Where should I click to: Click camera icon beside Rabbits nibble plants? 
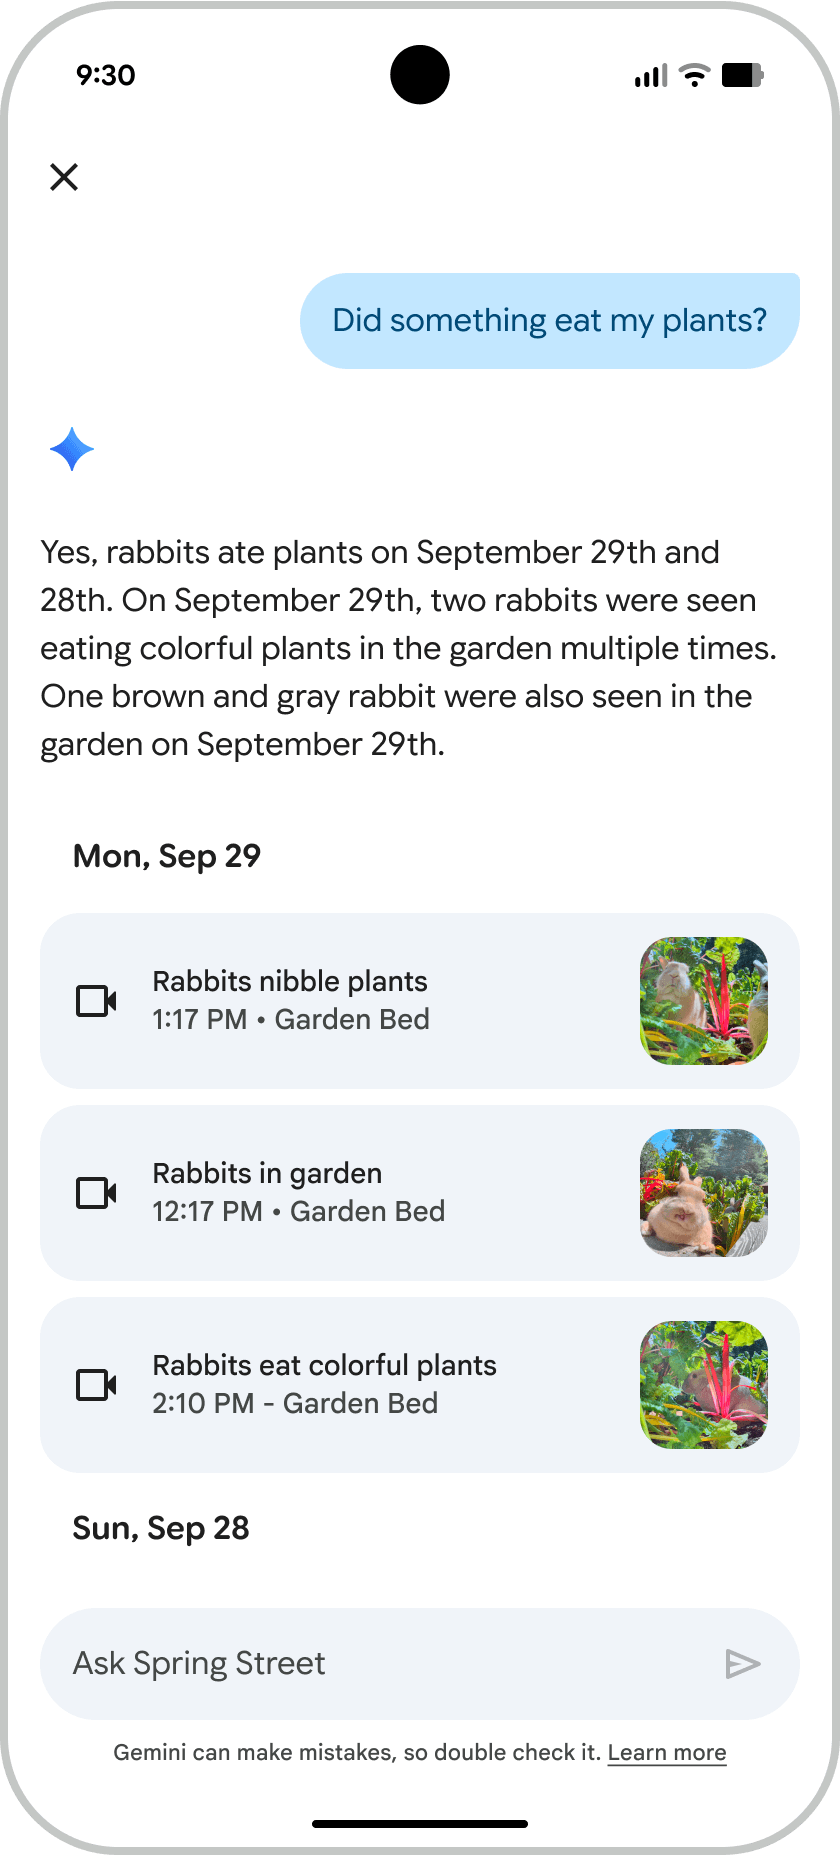pyautogui.click(x=97, y=1001)
